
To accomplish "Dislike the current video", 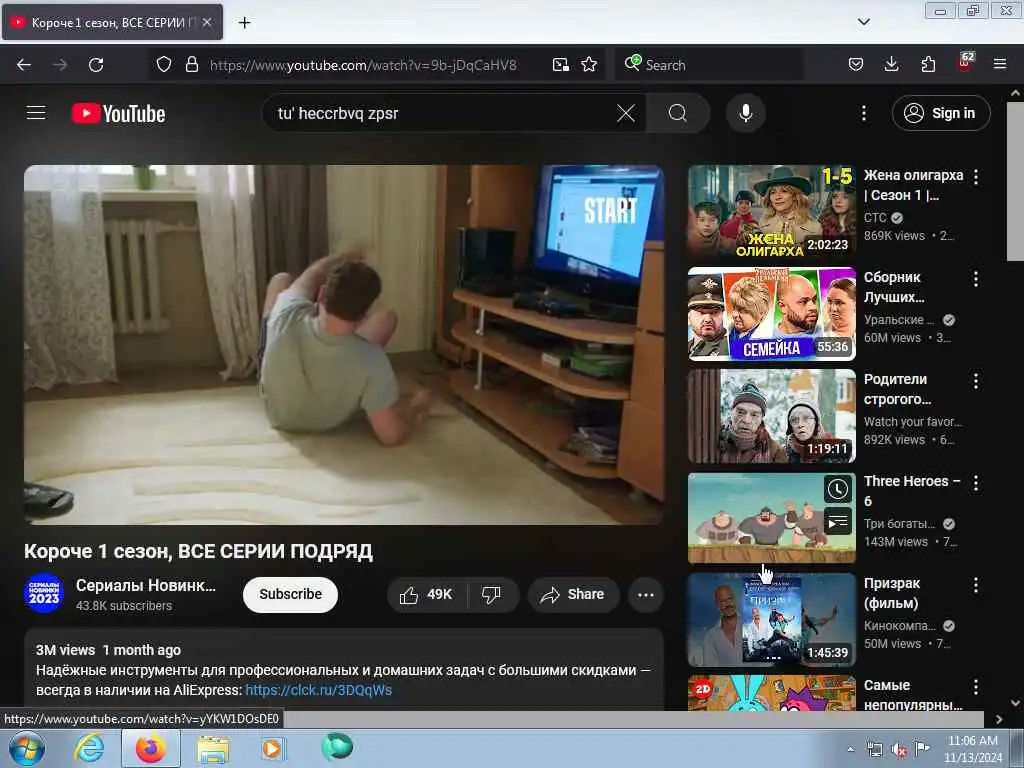I will coord(492,594).
